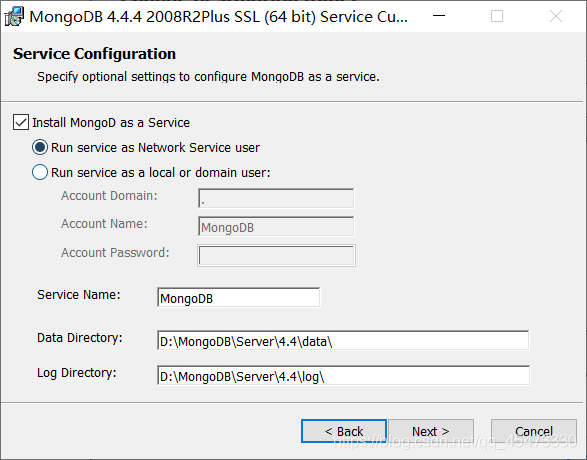Viewport: 587px width, 460px height.
Task: Go back using the Back button
Action: (344, 431)
